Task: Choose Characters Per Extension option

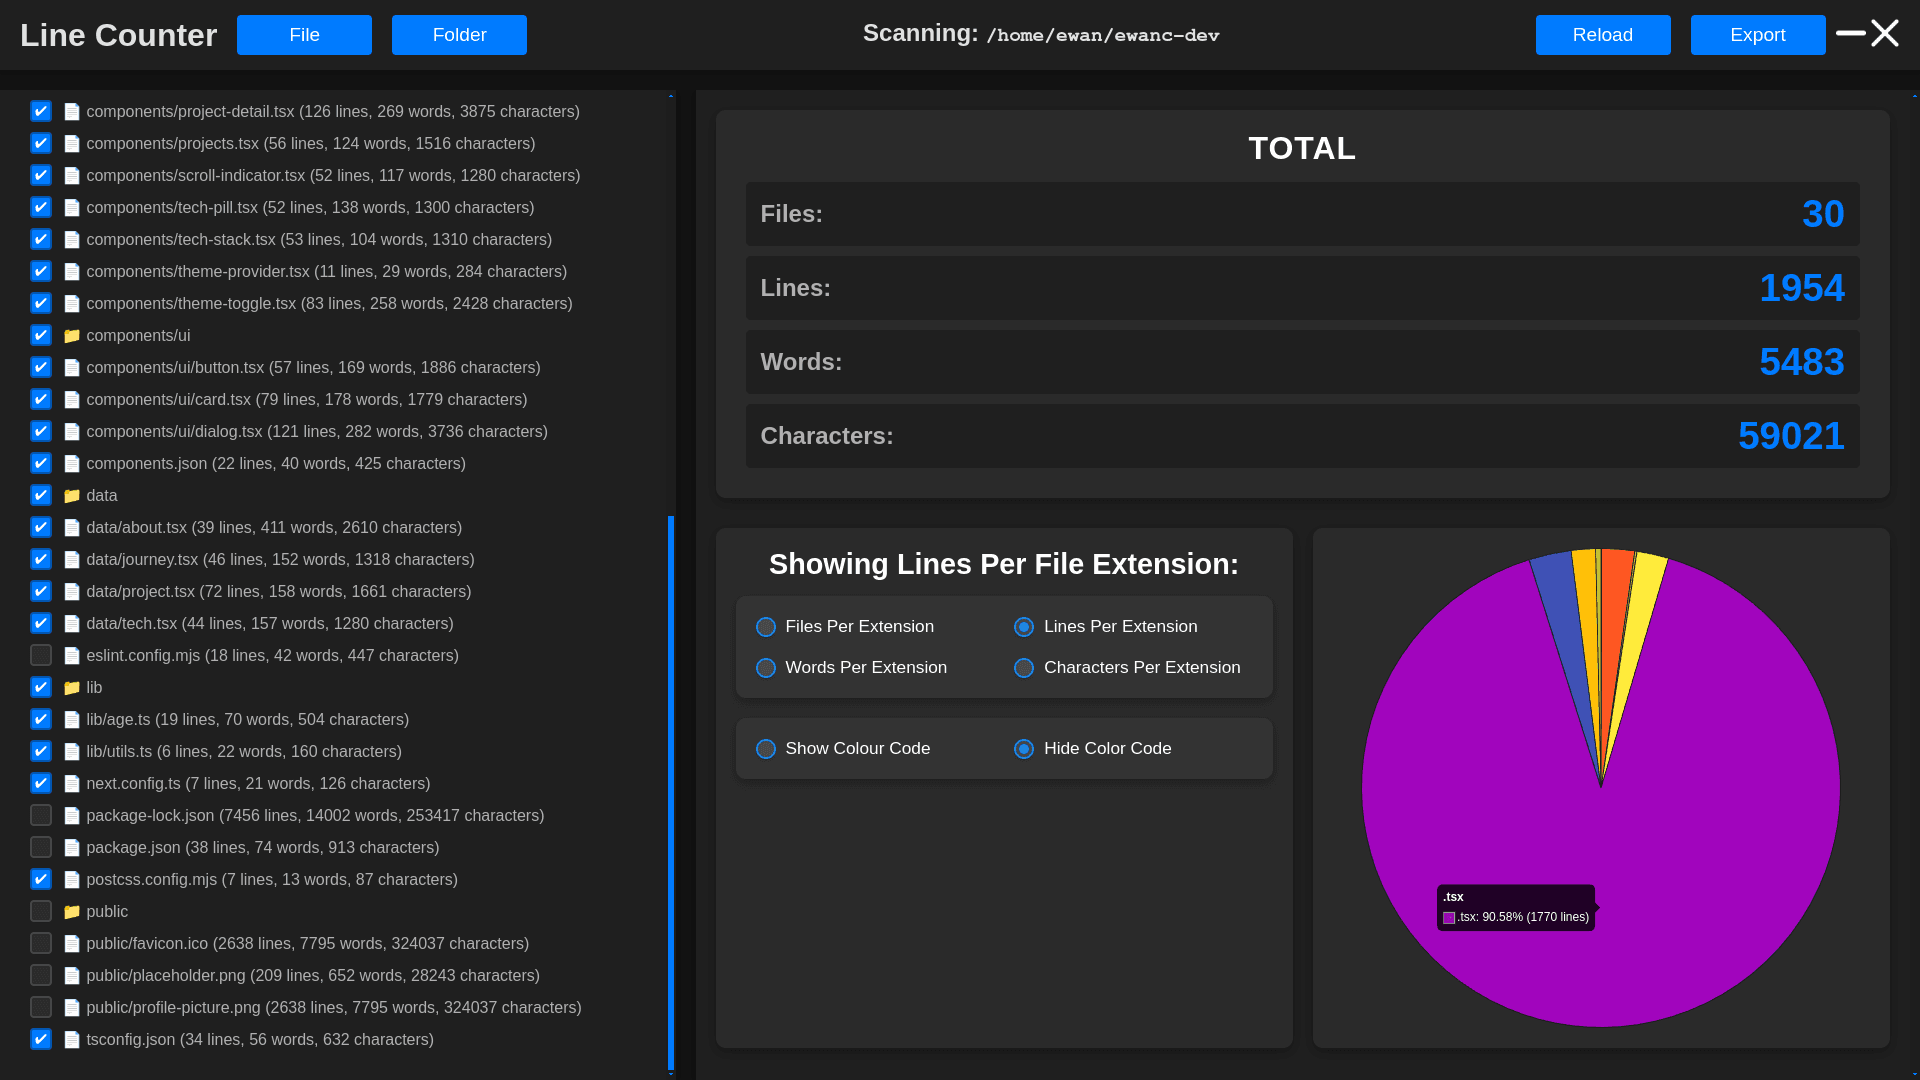Action: (x=1024, y=668)
